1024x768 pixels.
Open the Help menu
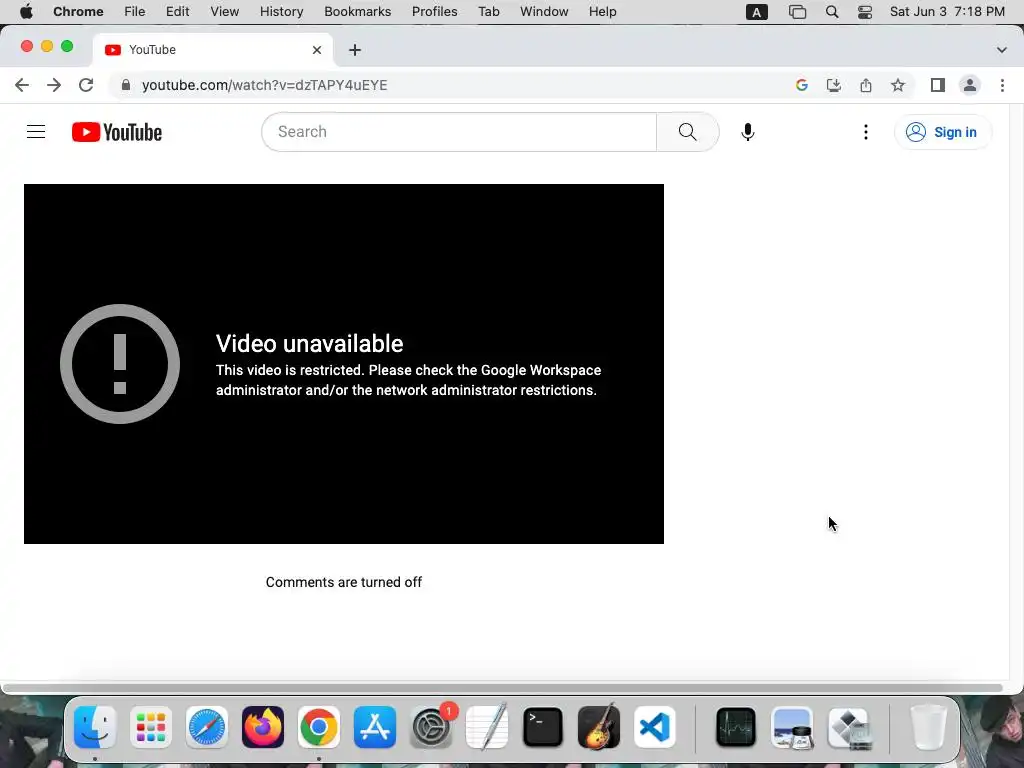tap(602, 12)
